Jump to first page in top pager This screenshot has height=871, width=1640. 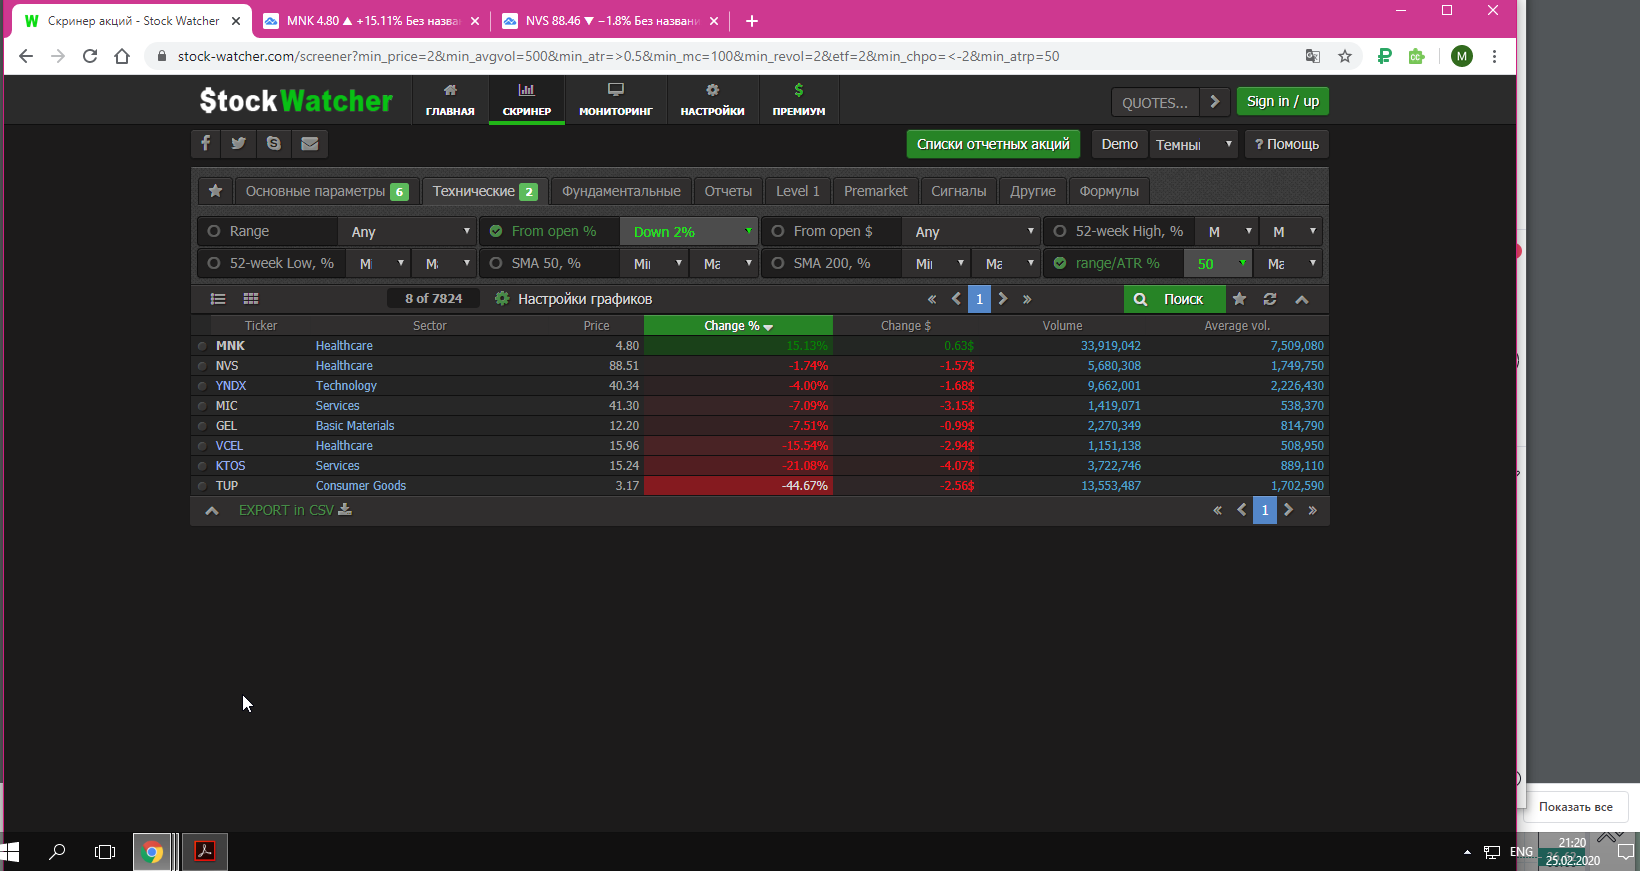pyautogui.click(x=932, y=299)
